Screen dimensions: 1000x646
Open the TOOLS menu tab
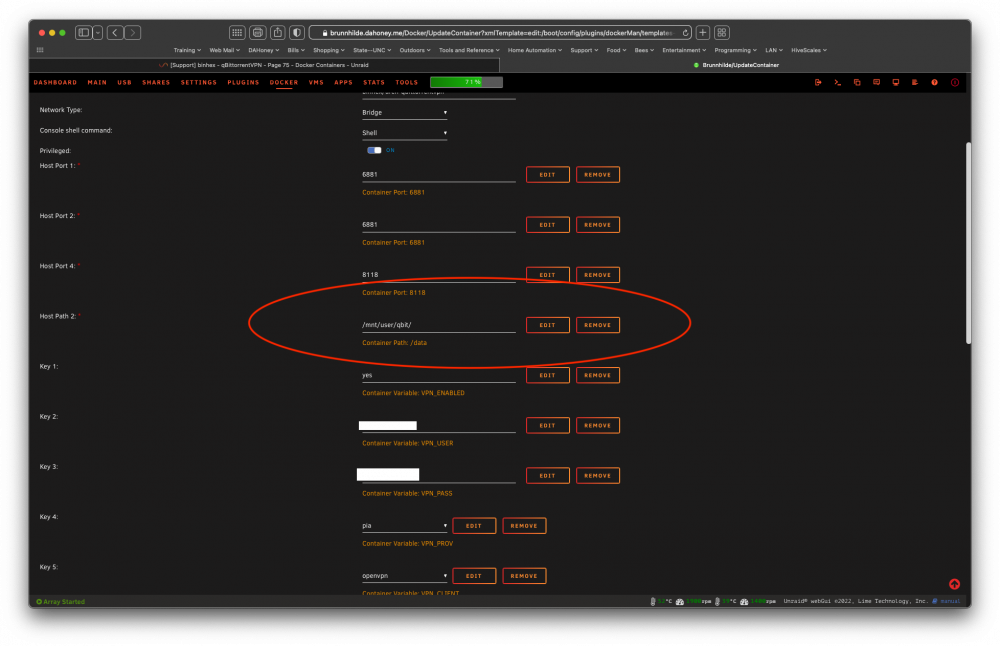tap(406, 82)
